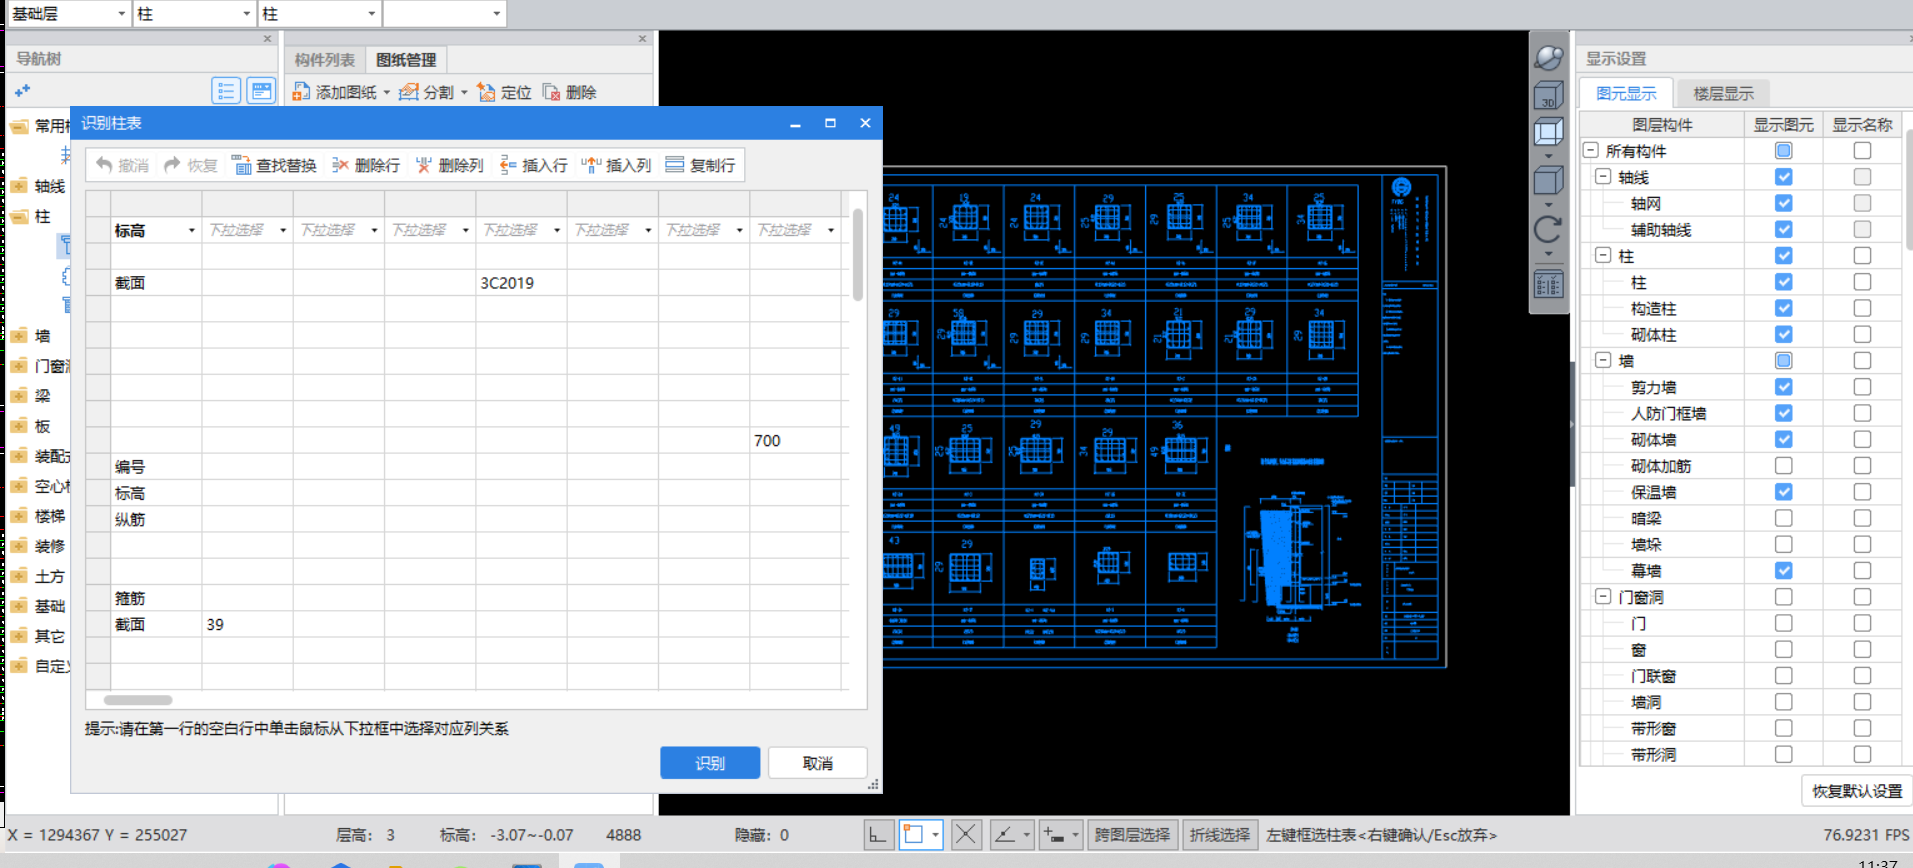Switch to 构件列表 tab
The image size is (1913, 868).
click(x=325, y=60)
